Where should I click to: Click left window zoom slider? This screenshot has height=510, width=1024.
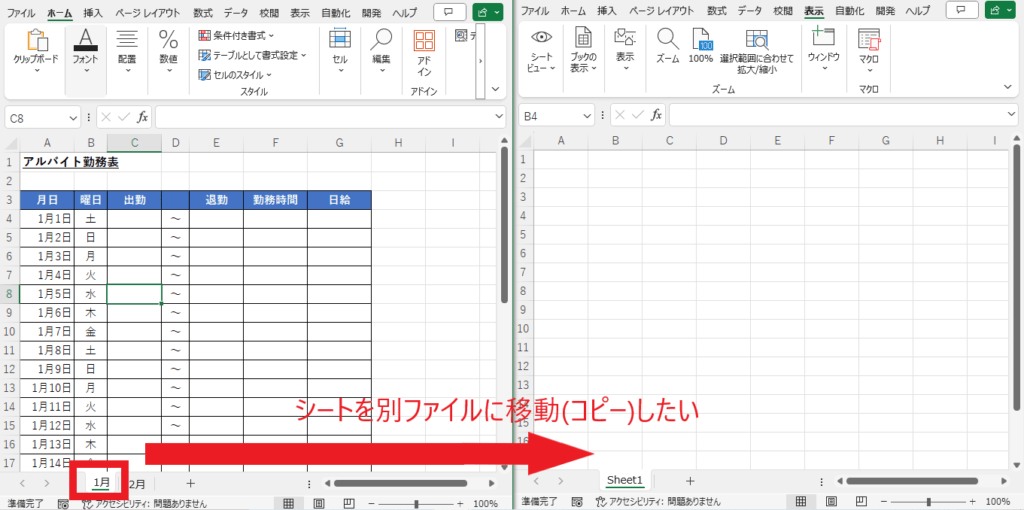[x=416, y=504]
